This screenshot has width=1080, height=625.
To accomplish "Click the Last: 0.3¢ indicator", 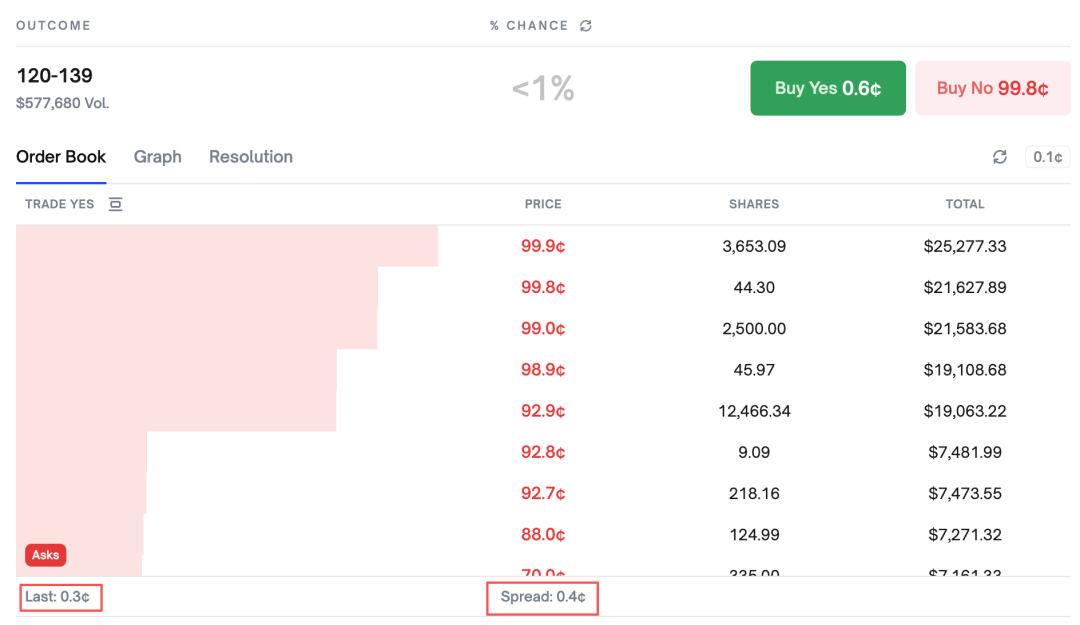I will [60, 597].
